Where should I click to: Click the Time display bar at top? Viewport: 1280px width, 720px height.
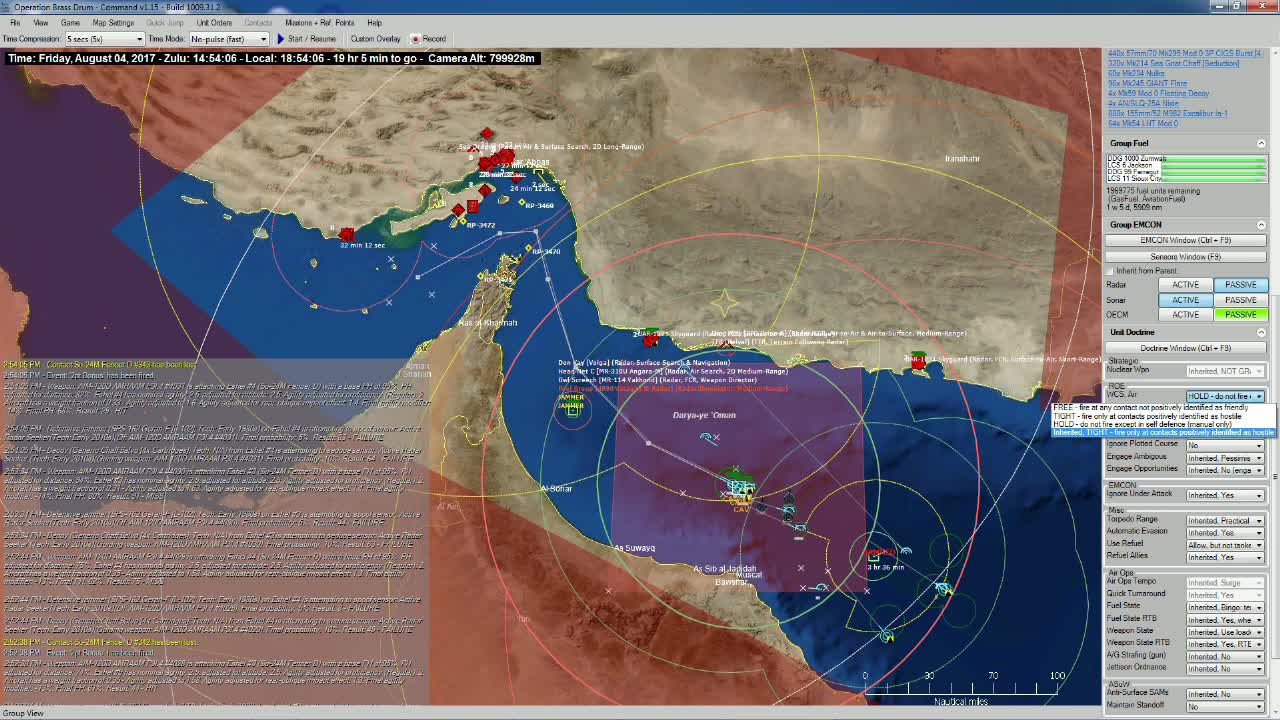click(x=271, y=58)
